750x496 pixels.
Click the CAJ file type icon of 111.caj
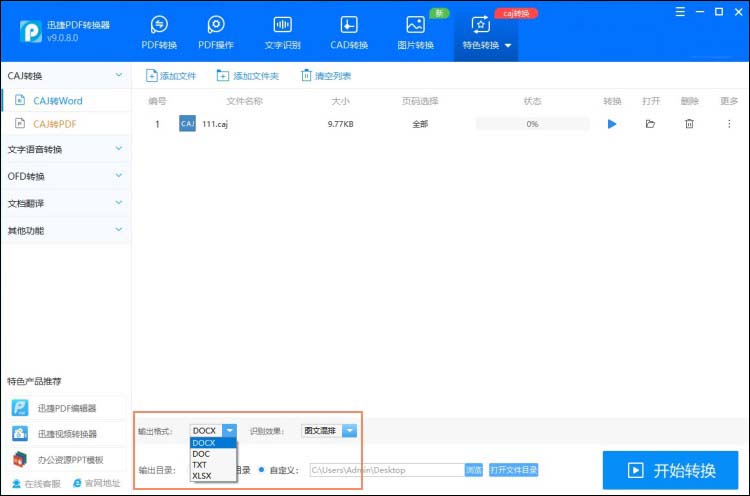(x=187, y=123)
